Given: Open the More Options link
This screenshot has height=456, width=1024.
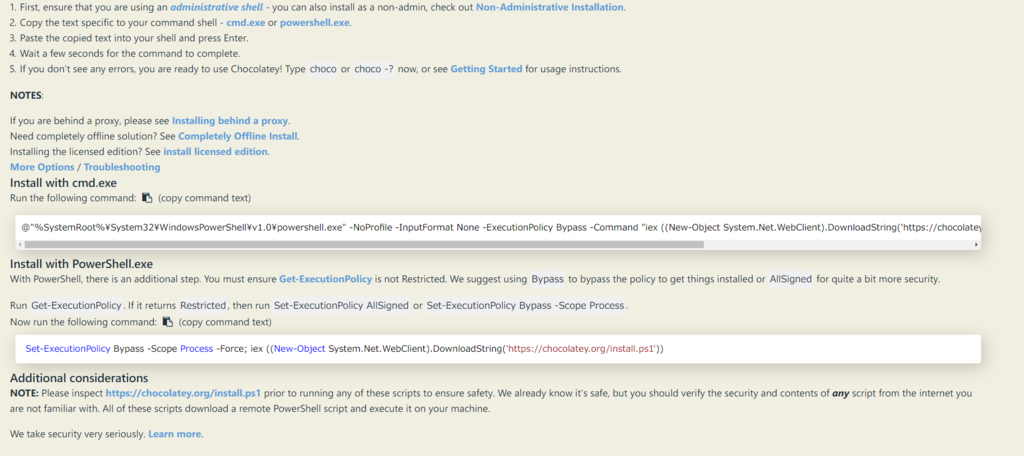Looking at the screenshot, I should (x=42, y=167).
